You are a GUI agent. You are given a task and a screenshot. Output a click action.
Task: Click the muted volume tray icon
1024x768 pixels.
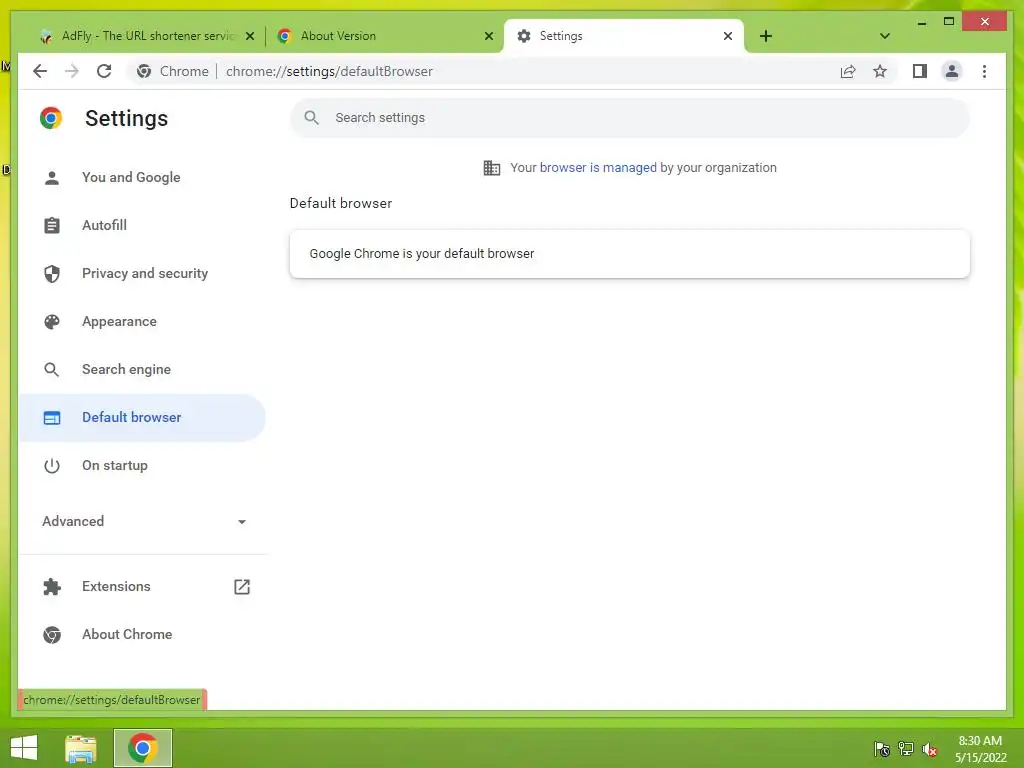coord(930,749)
